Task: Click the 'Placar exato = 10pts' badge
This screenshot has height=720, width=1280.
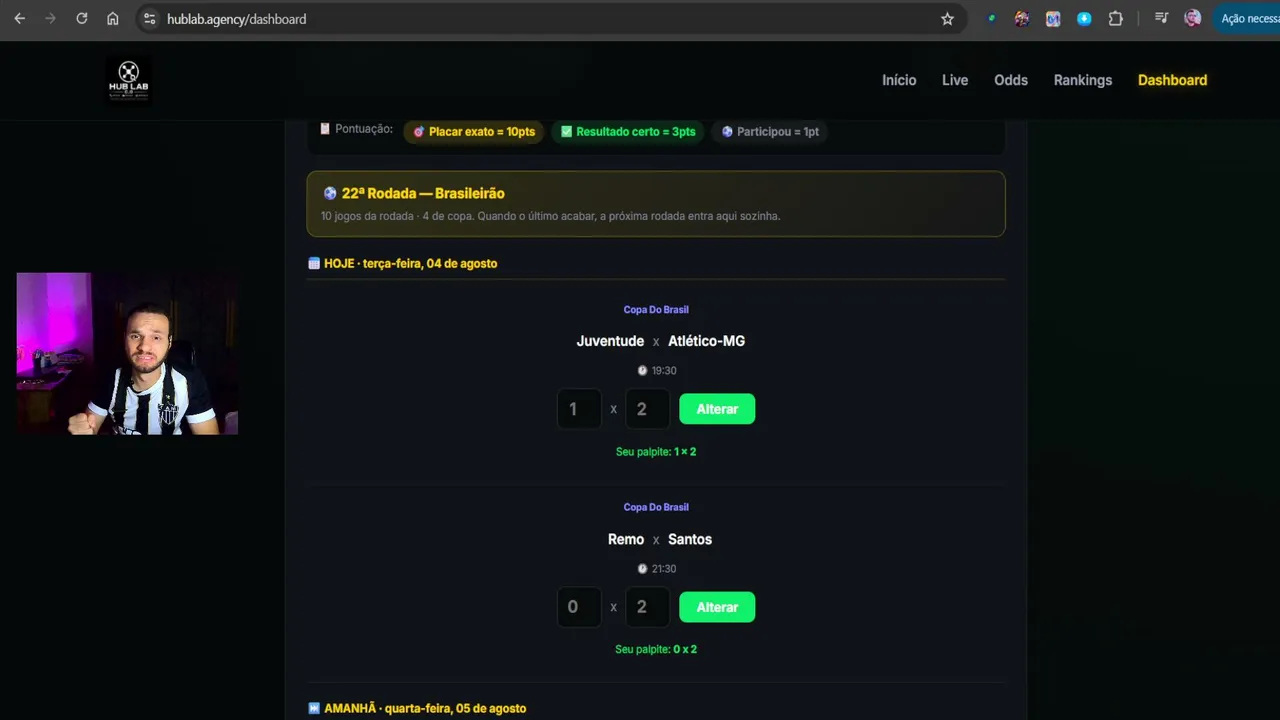Action: pos(474,132)
